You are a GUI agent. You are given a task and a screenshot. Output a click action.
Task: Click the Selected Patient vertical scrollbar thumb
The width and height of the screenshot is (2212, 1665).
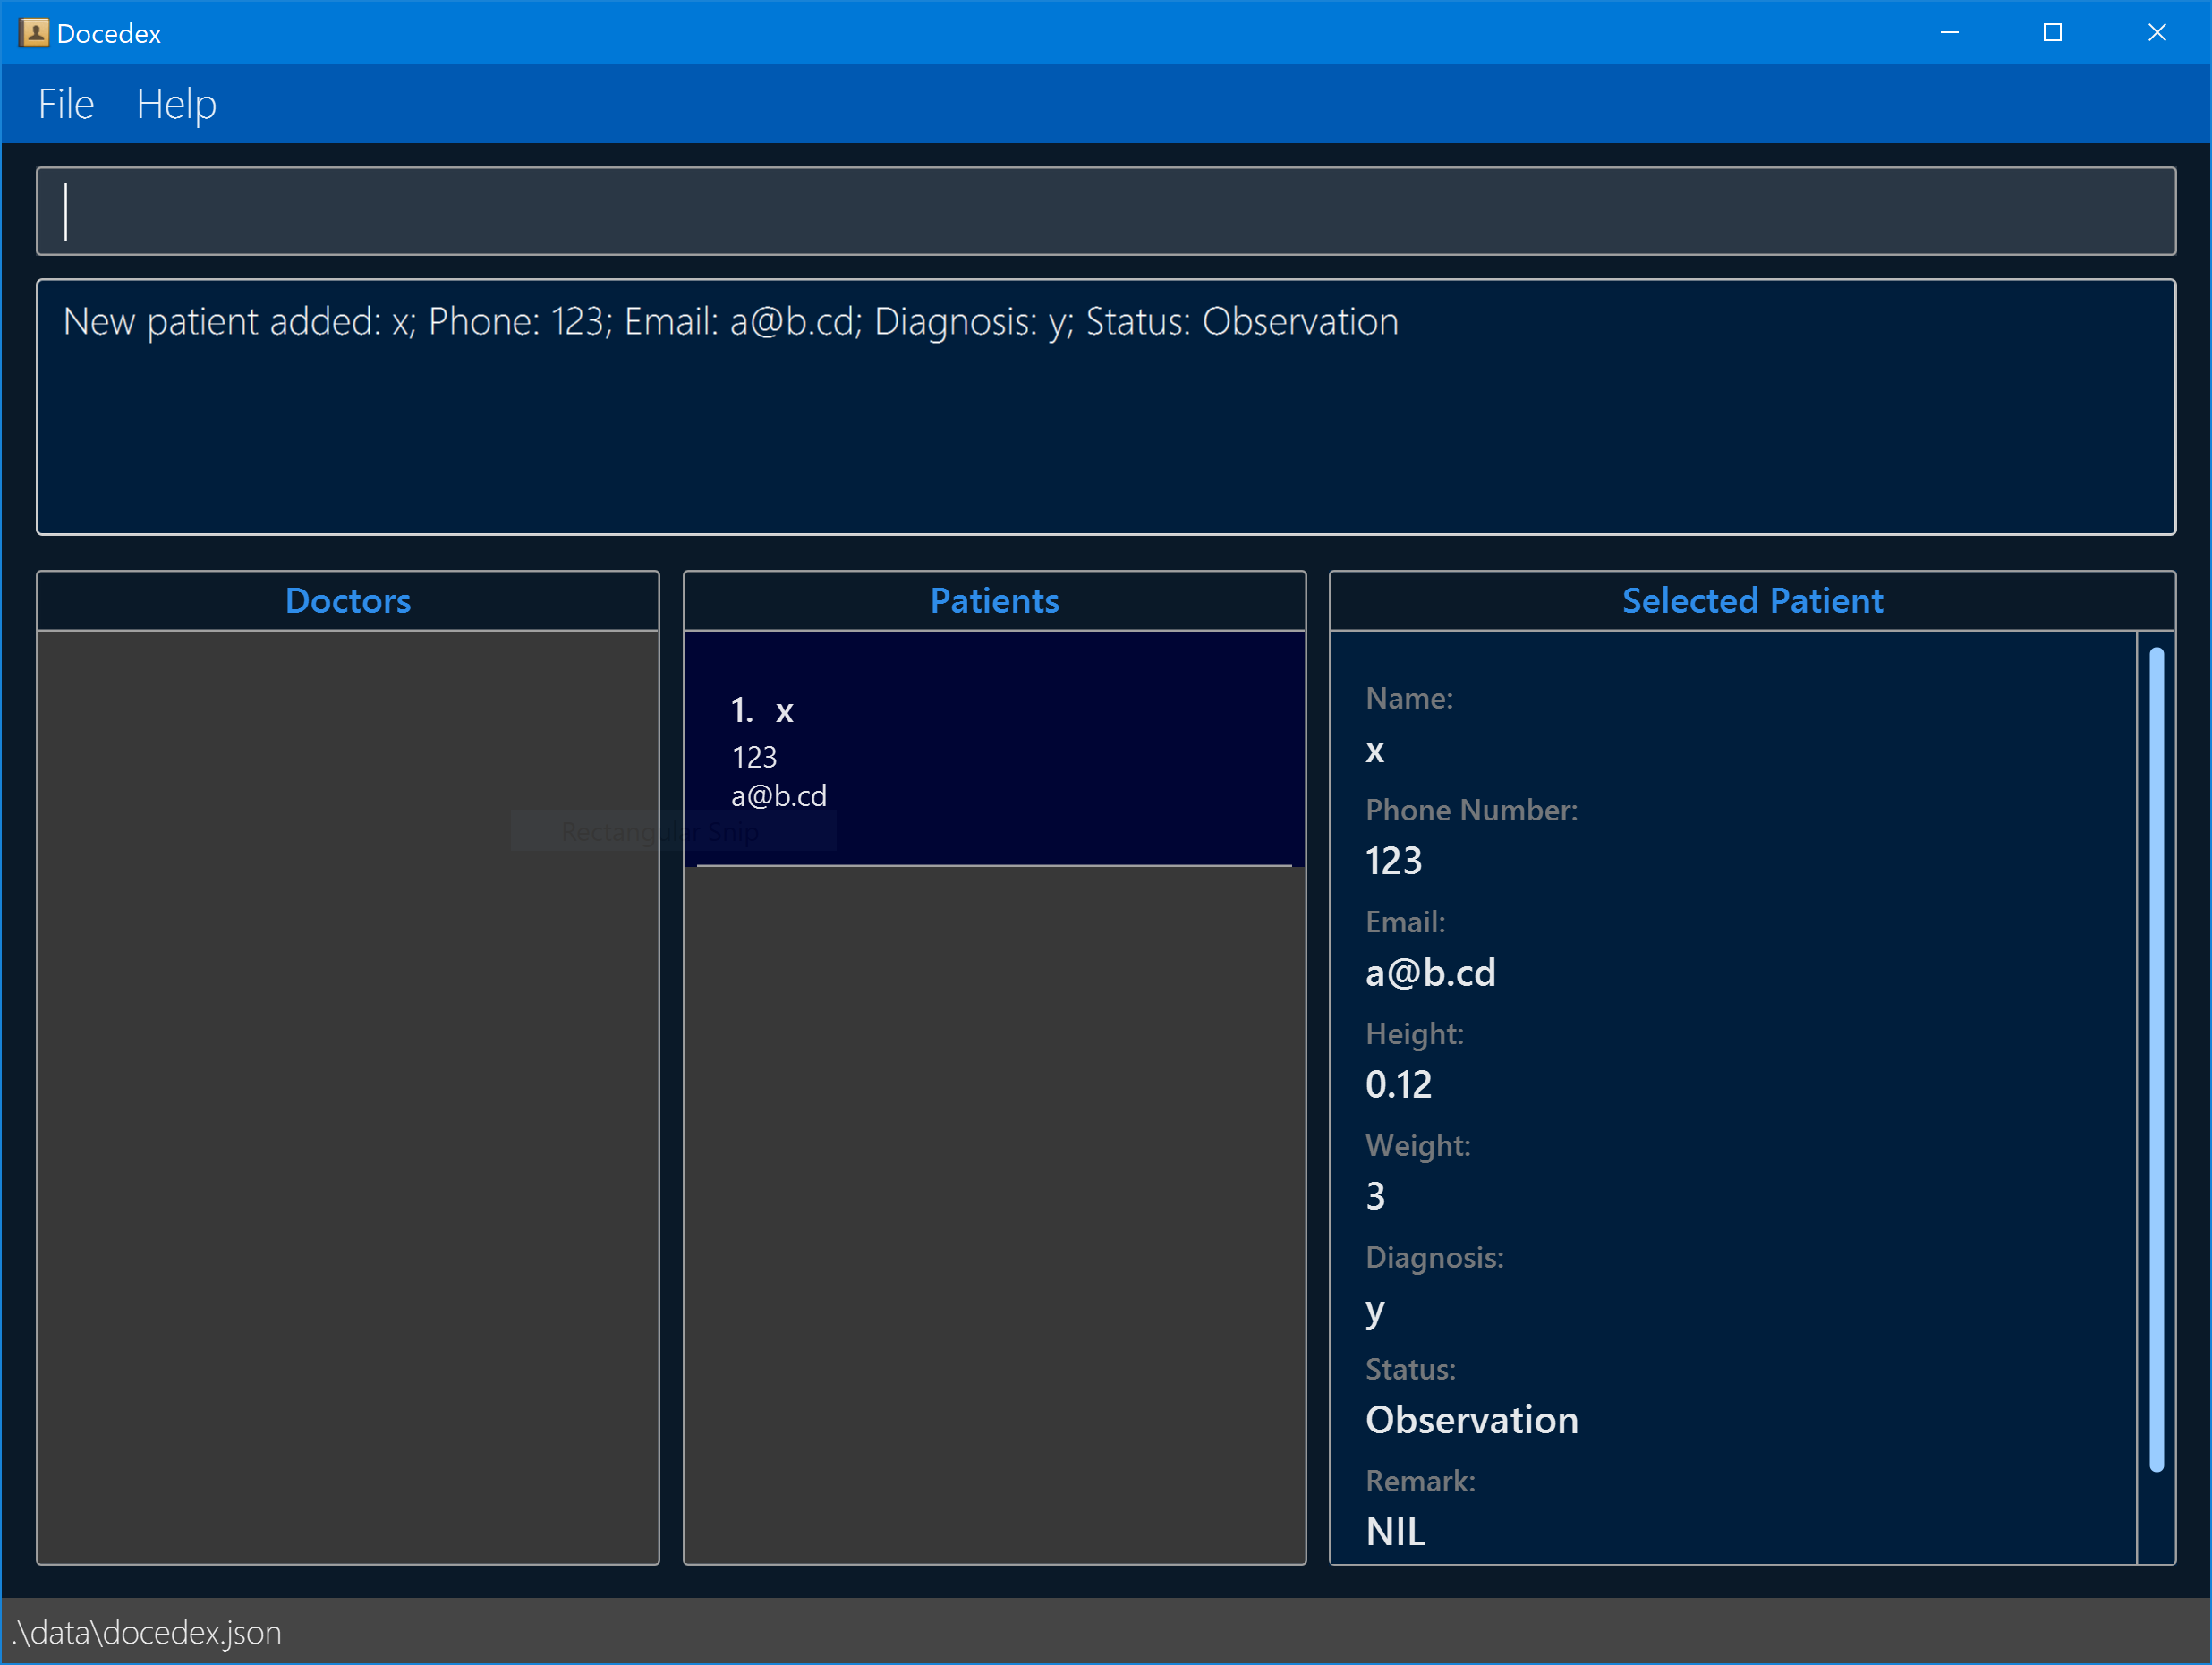pyautogui.click(x=2156, y=1058)
